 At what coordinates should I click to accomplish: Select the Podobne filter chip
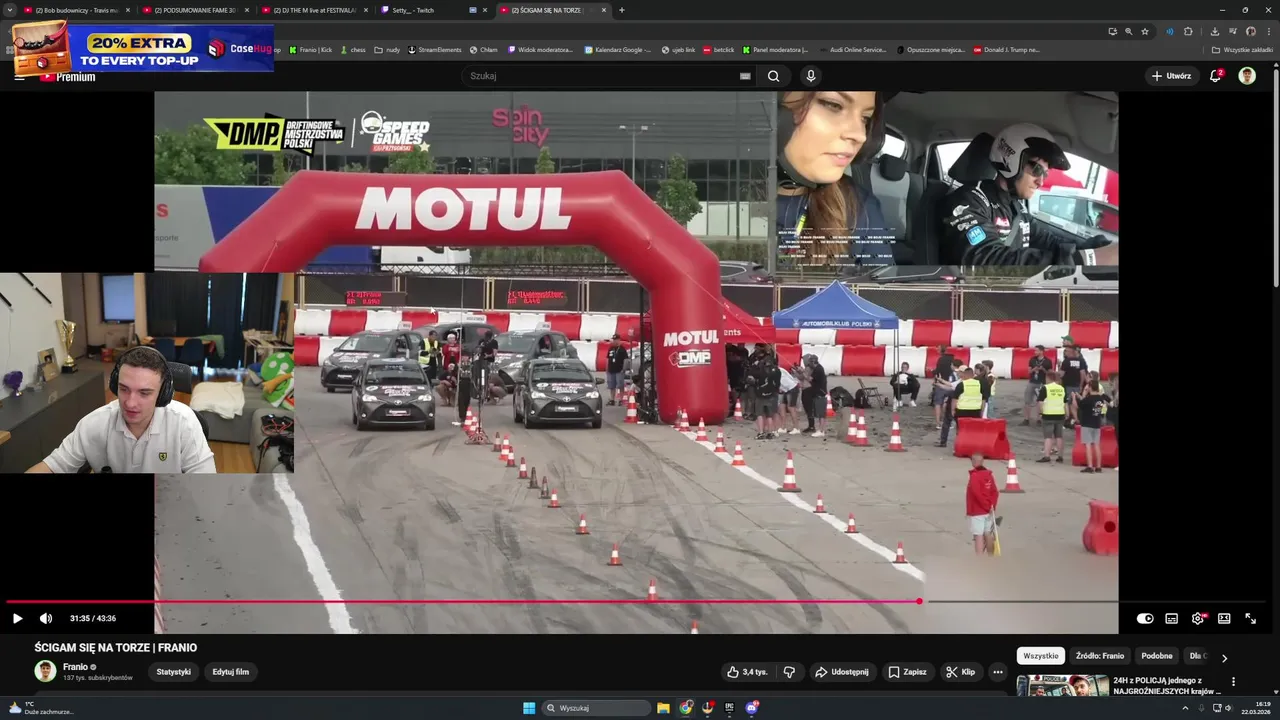tap(1157, 656)
